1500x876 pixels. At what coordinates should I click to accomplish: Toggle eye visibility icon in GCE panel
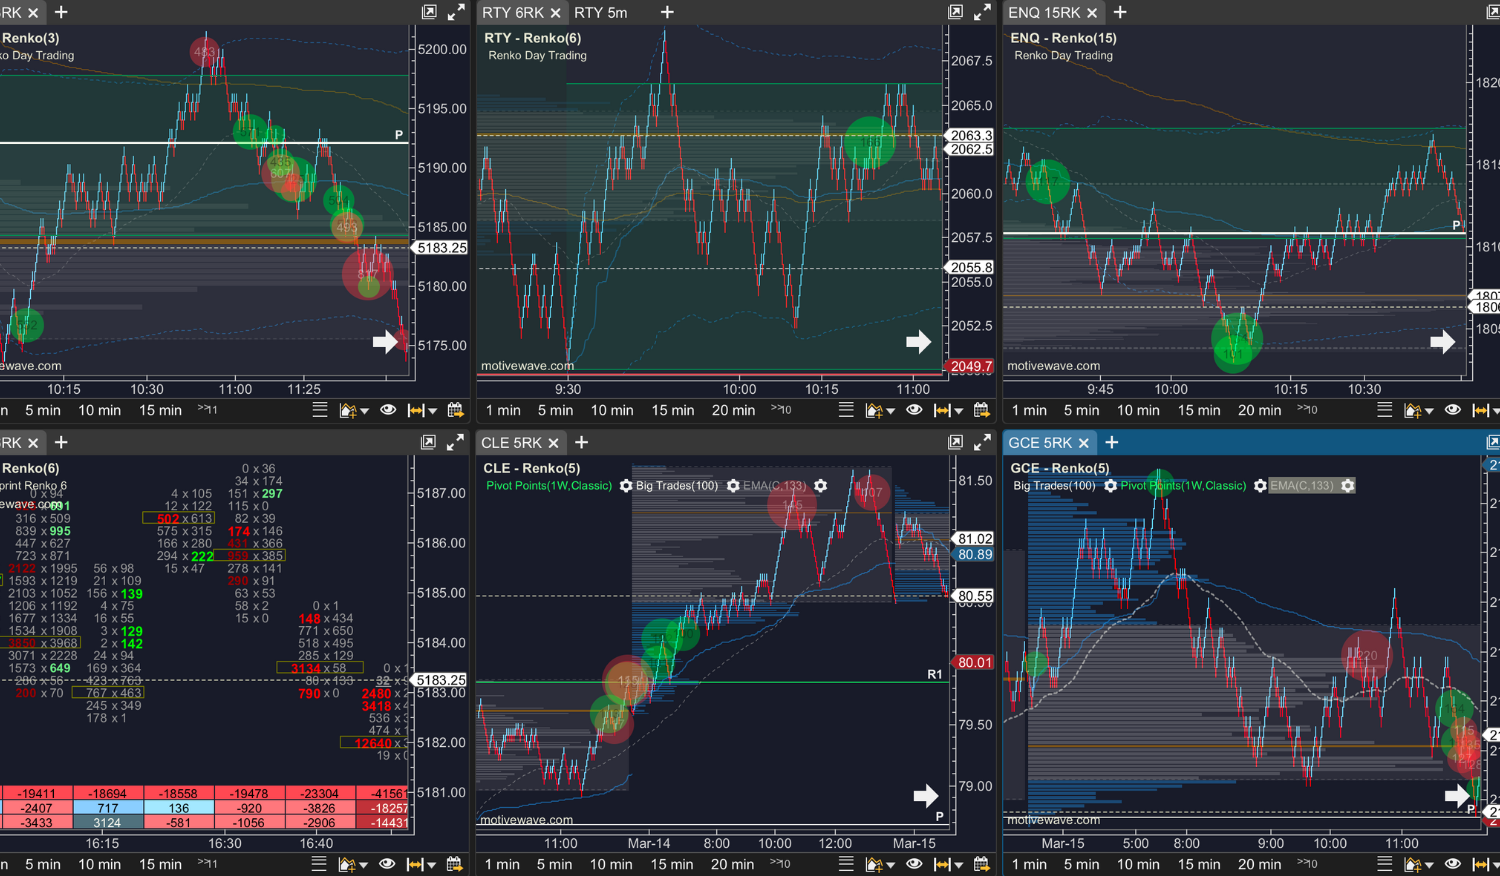1453,864
